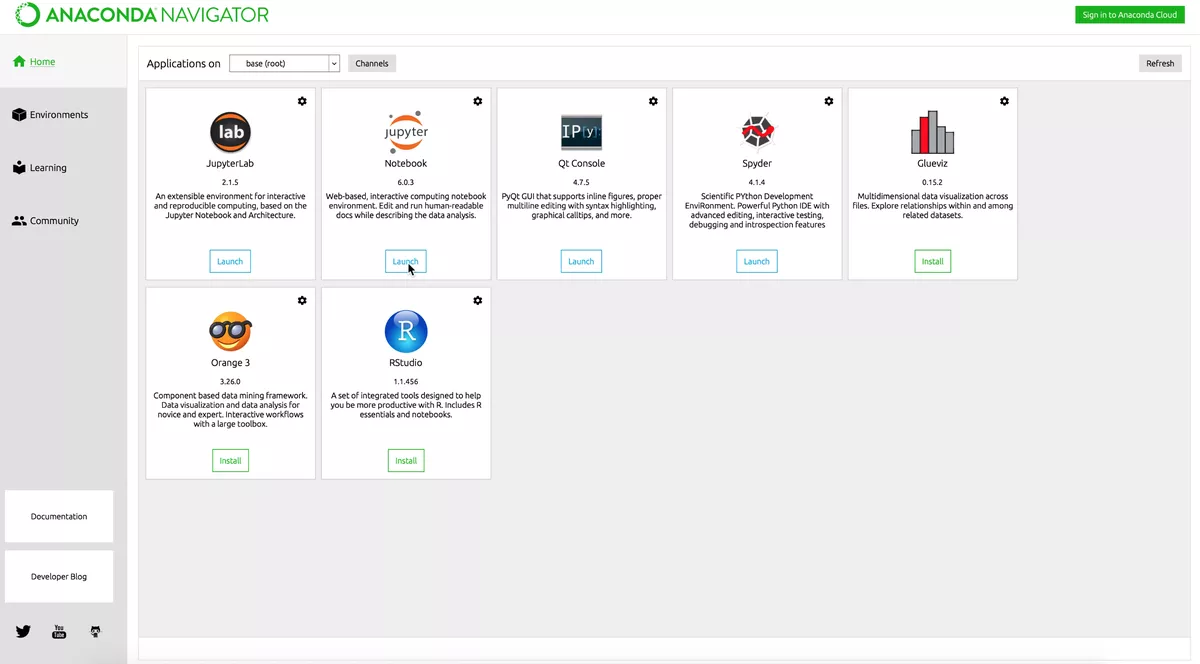
Task: Click the Spyder application logo
Action: pos(757,132)
